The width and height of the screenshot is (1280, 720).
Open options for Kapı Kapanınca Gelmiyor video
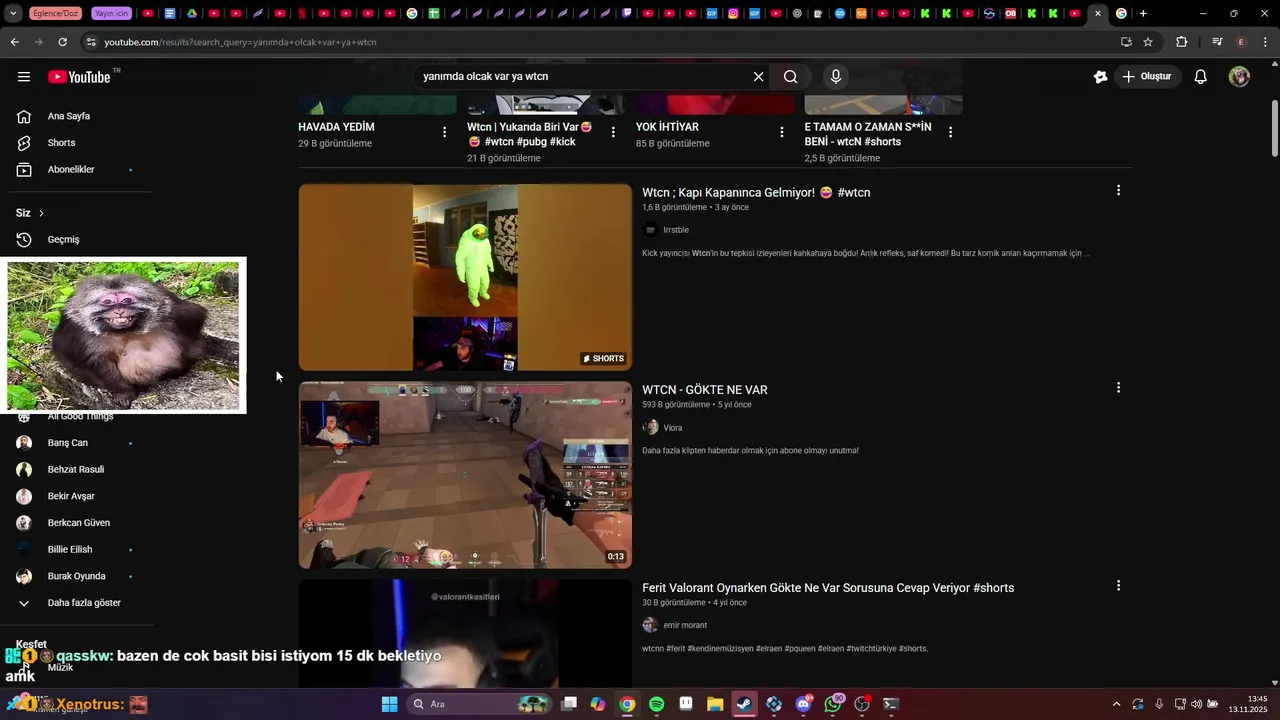tap(1118, 190)
